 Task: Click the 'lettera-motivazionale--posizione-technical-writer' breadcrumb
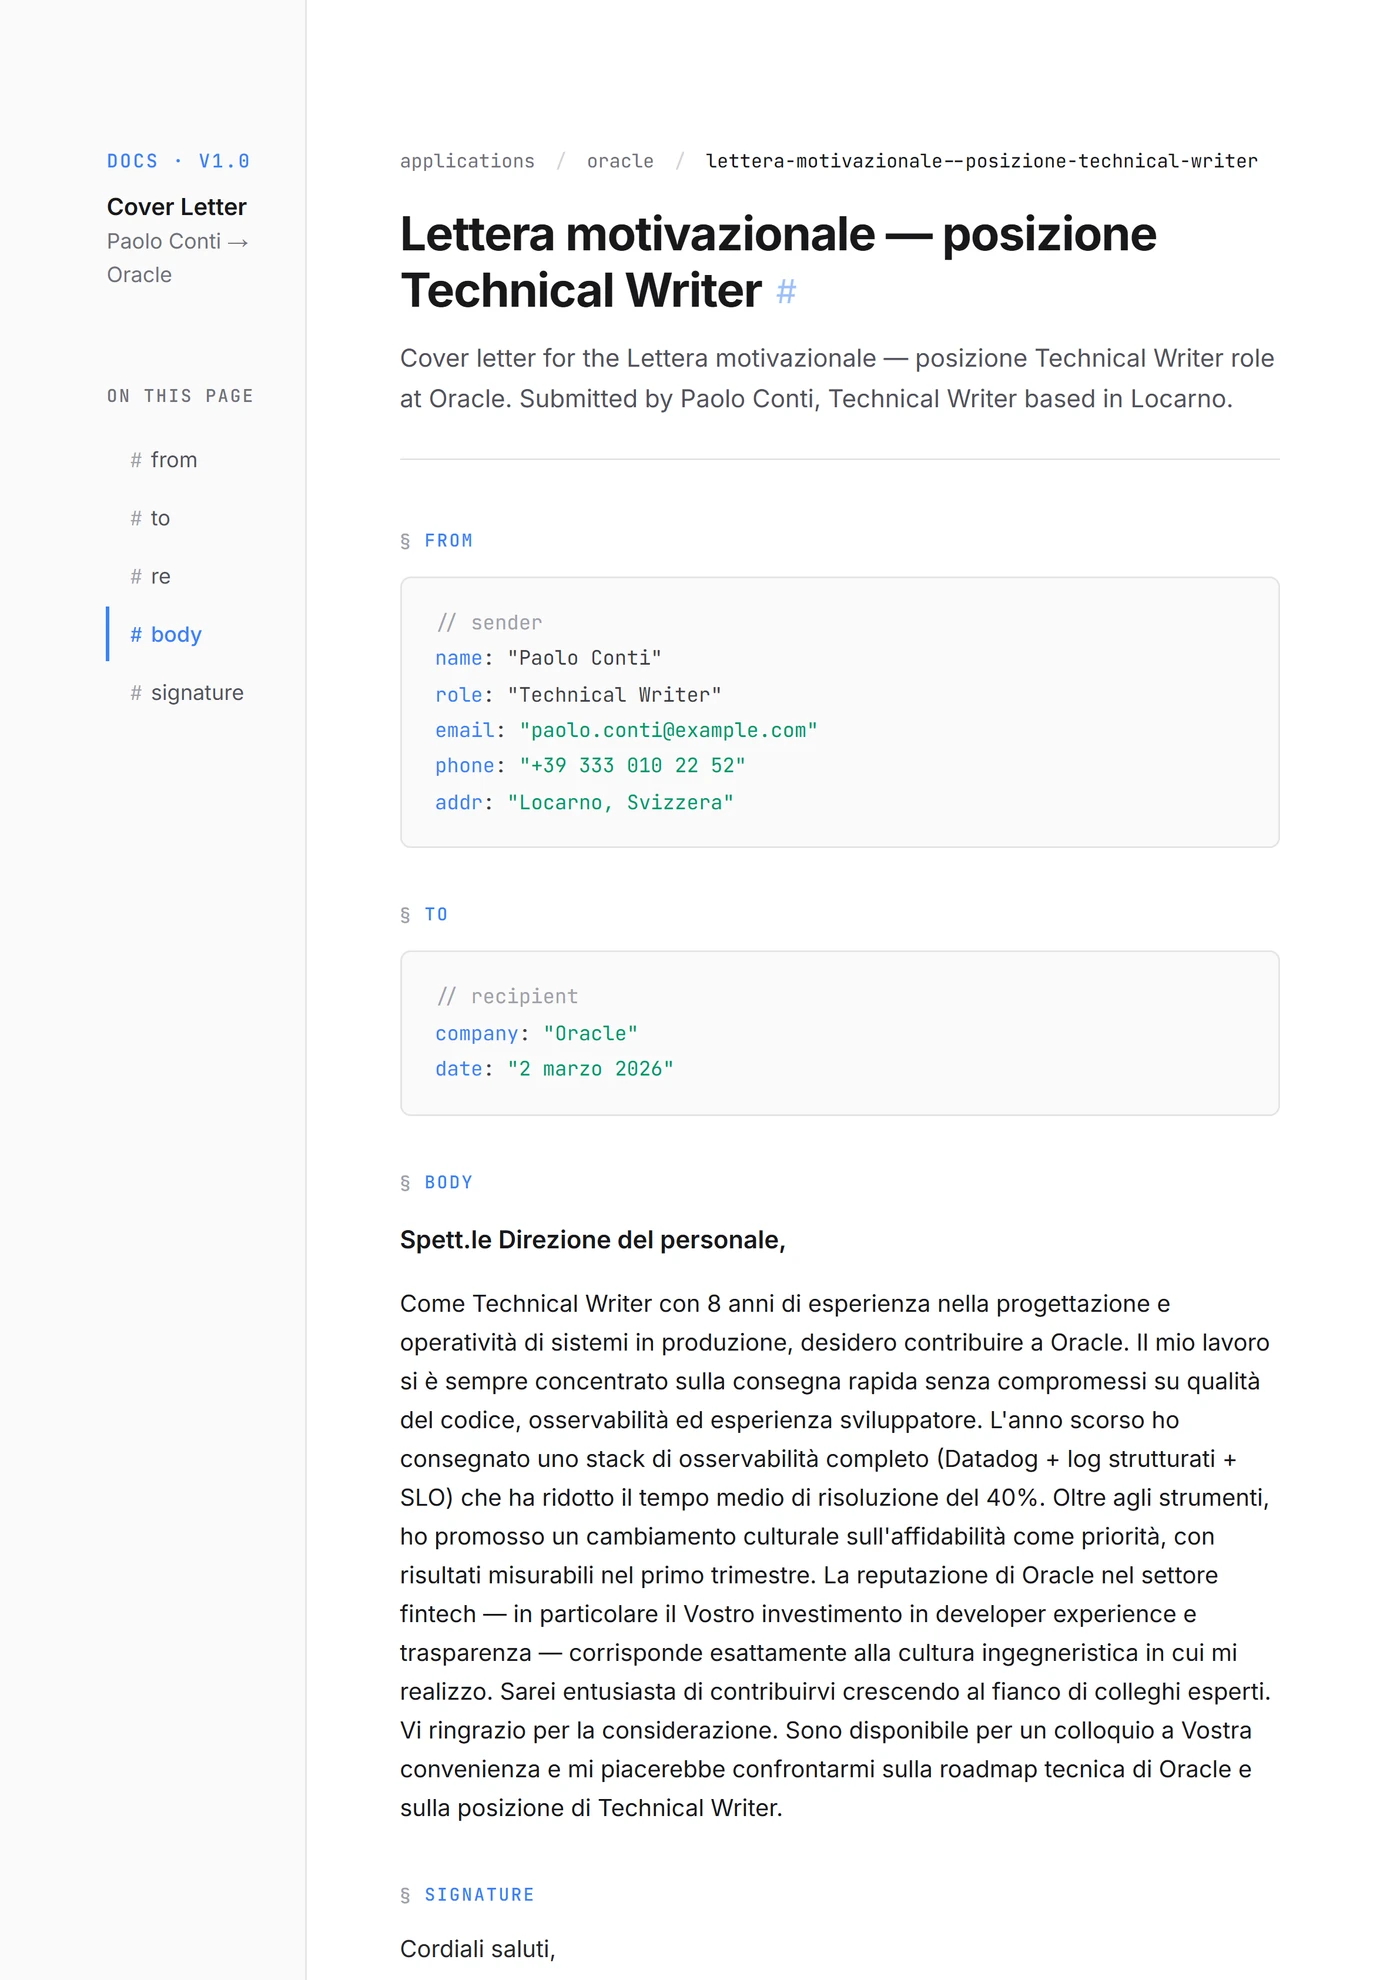[982, 161]
